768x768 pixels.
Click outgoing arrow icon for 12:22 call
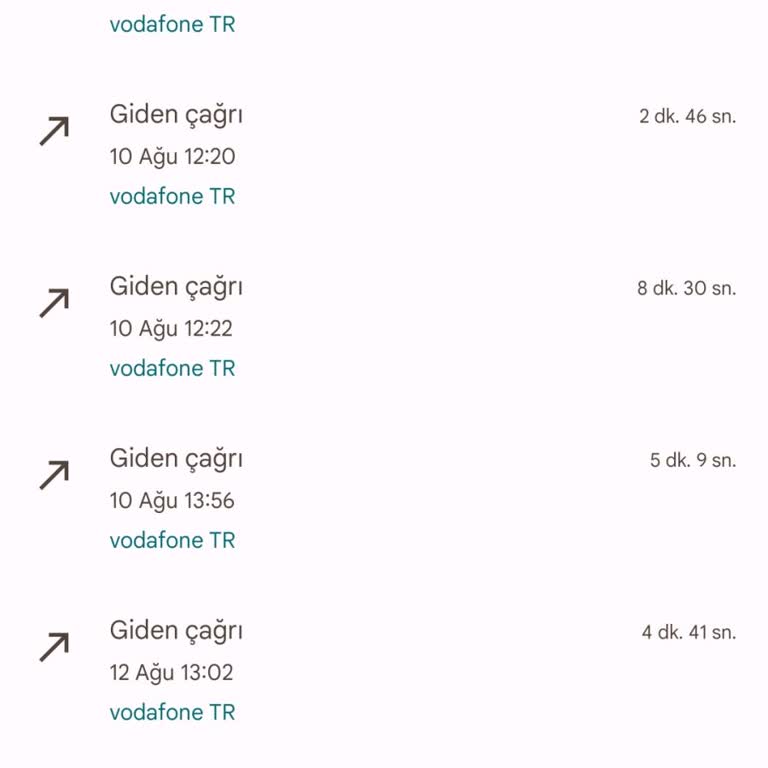pyautogui.click(x=54, y=303)
